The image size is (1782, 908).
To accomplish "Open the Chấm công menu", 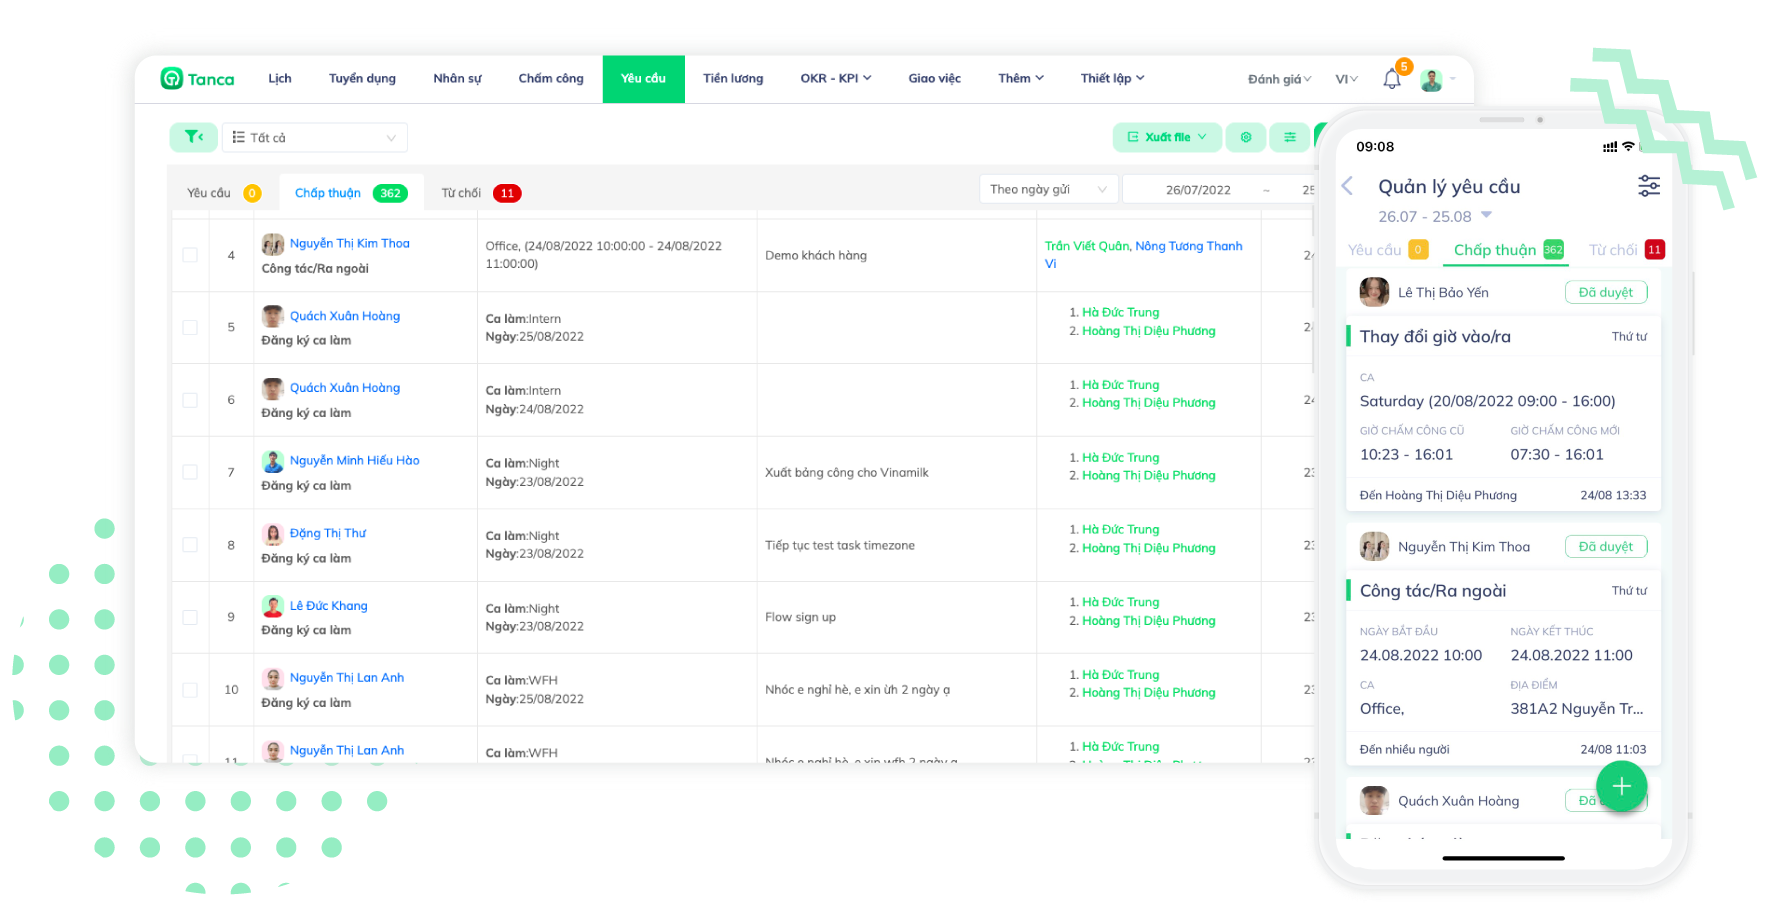I will [550, 79].
